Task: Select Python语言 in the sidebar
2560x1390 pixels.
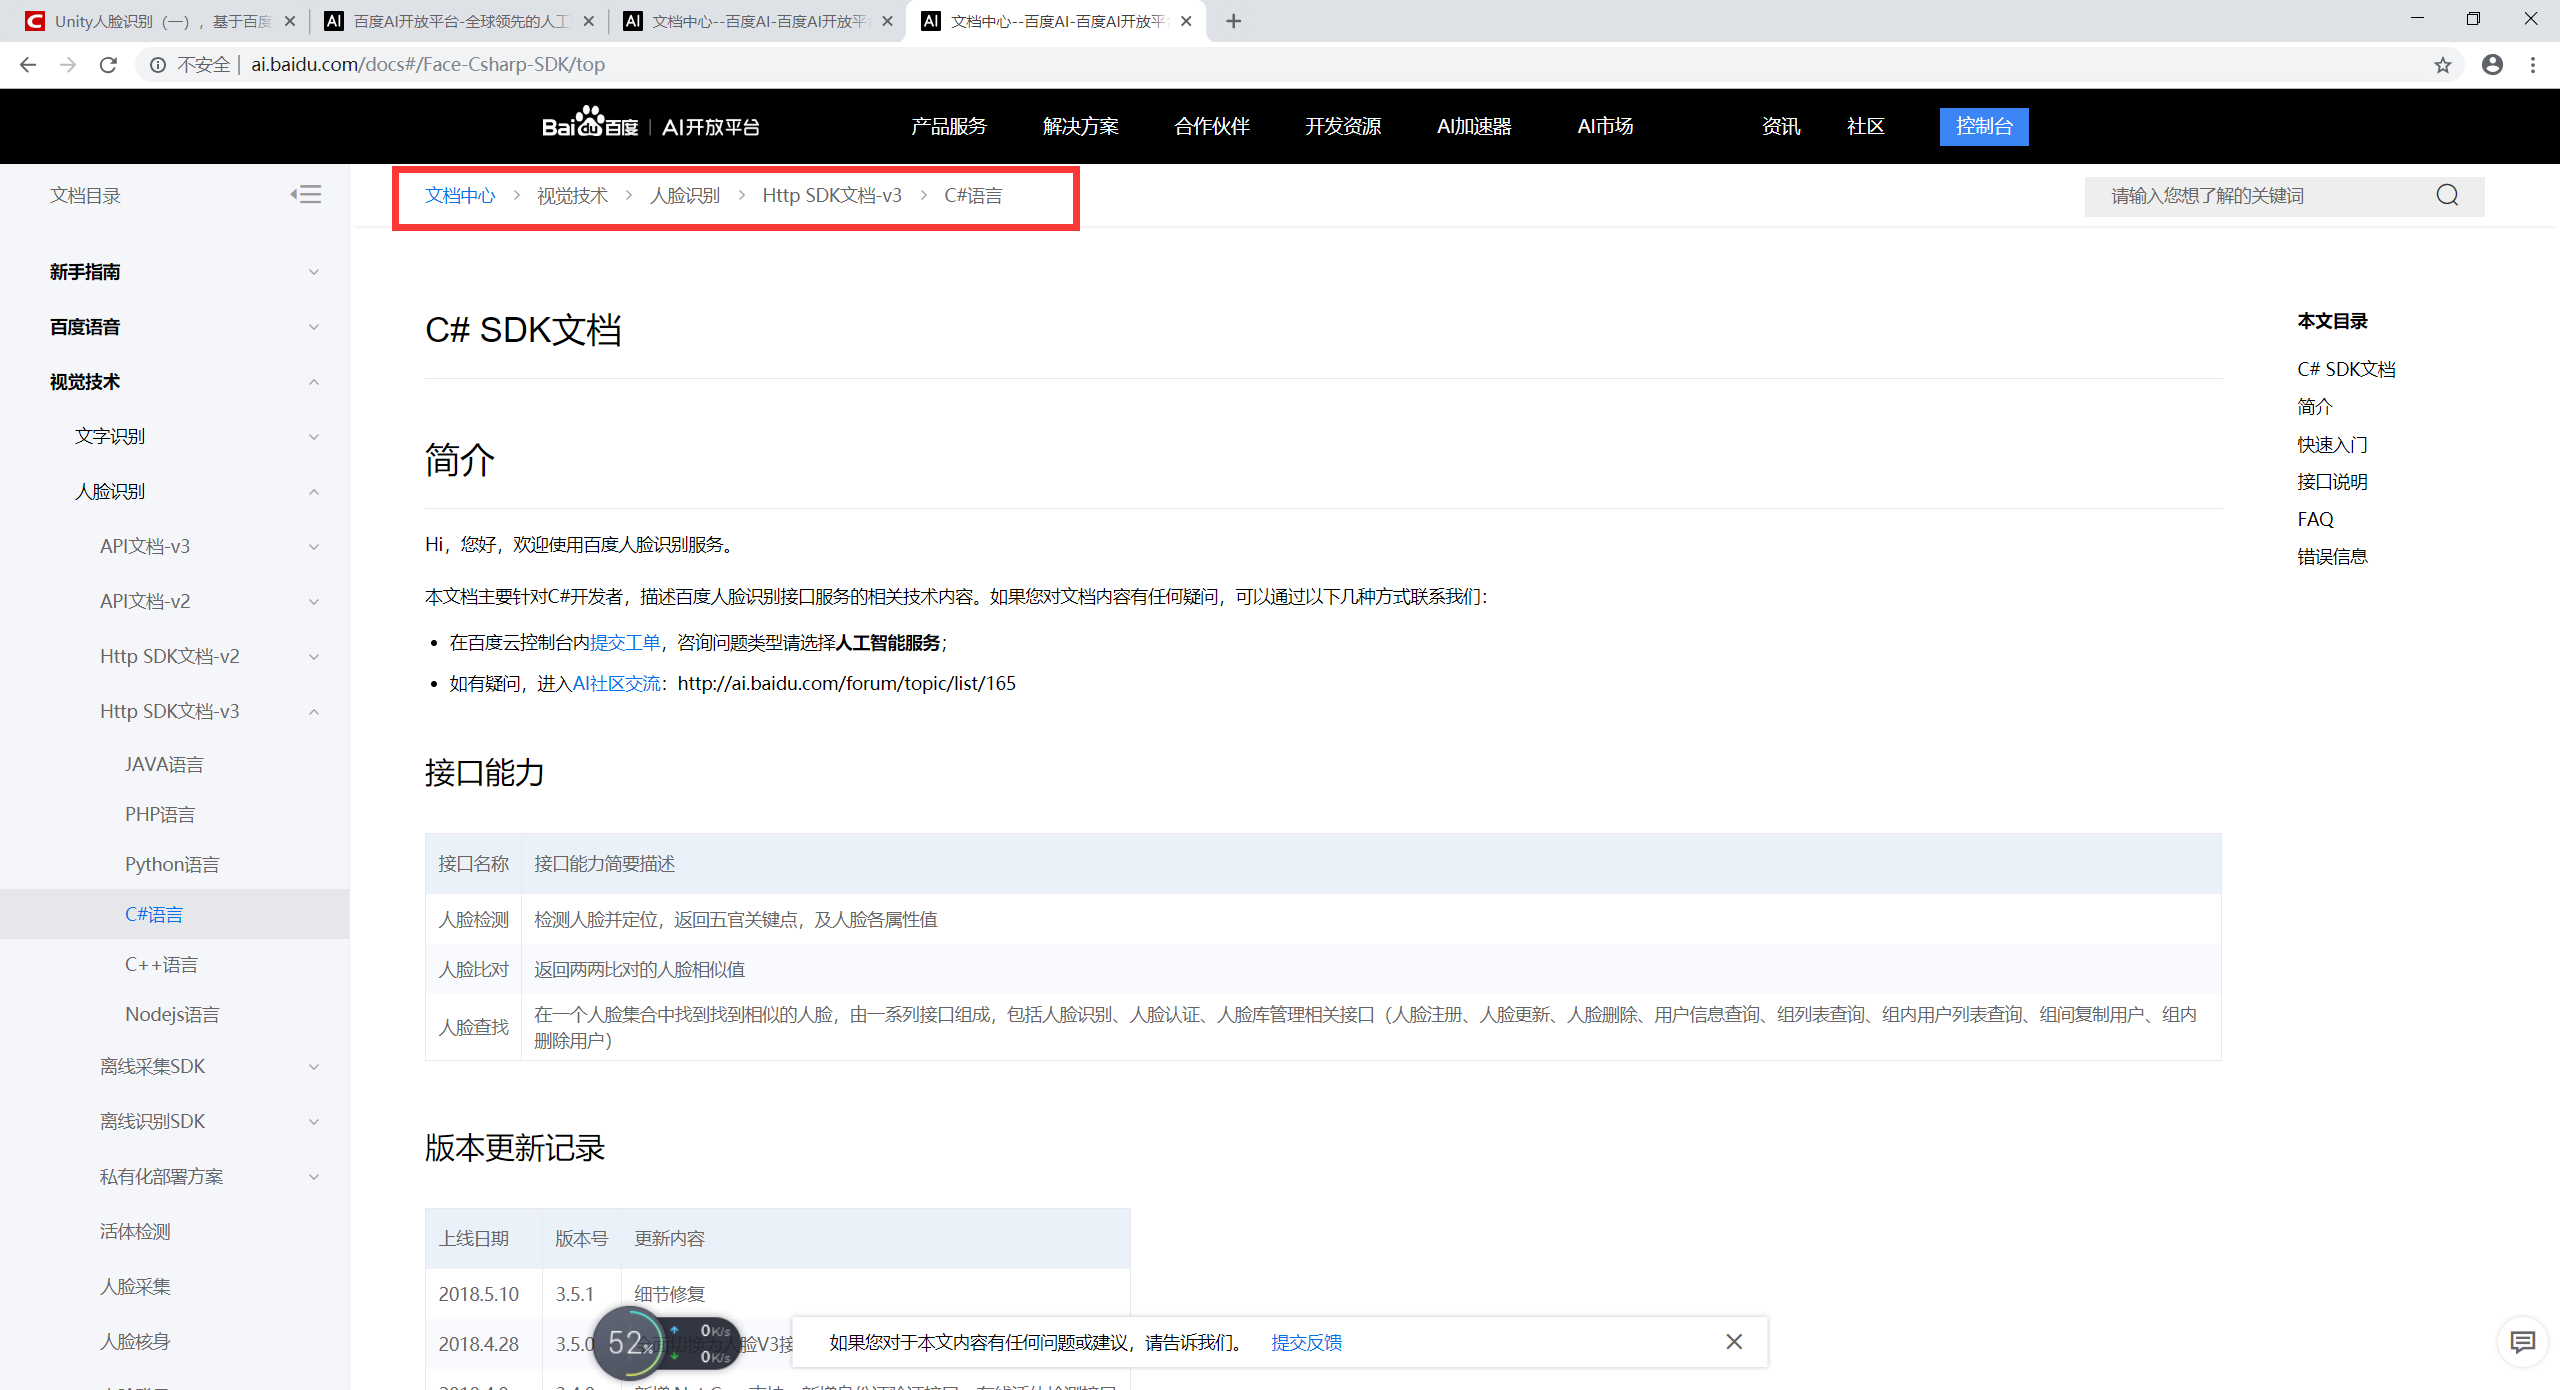Action: point(172,865)
